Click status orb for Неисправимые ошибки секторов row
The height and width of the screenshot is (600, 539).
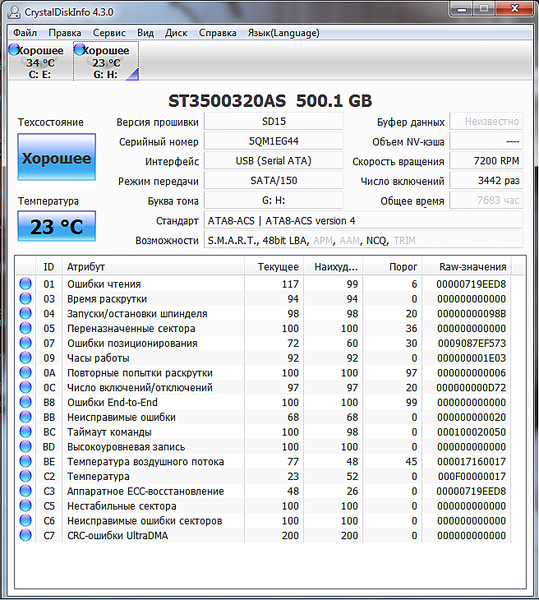pos(26,521)
